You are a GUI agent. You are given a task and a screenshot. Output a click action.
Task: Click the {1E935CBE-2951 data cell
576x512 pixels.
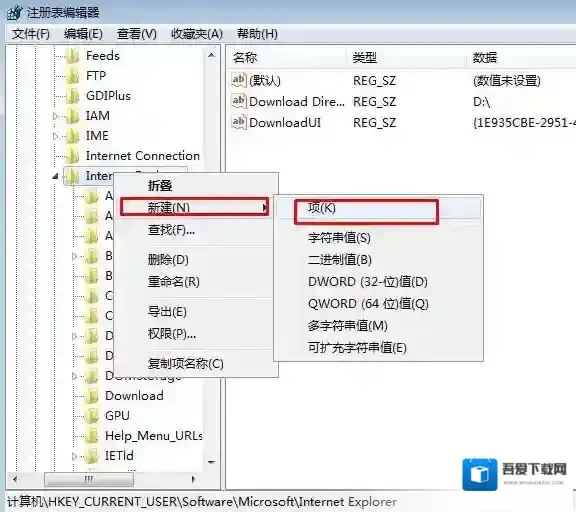[x=524, y=122]
